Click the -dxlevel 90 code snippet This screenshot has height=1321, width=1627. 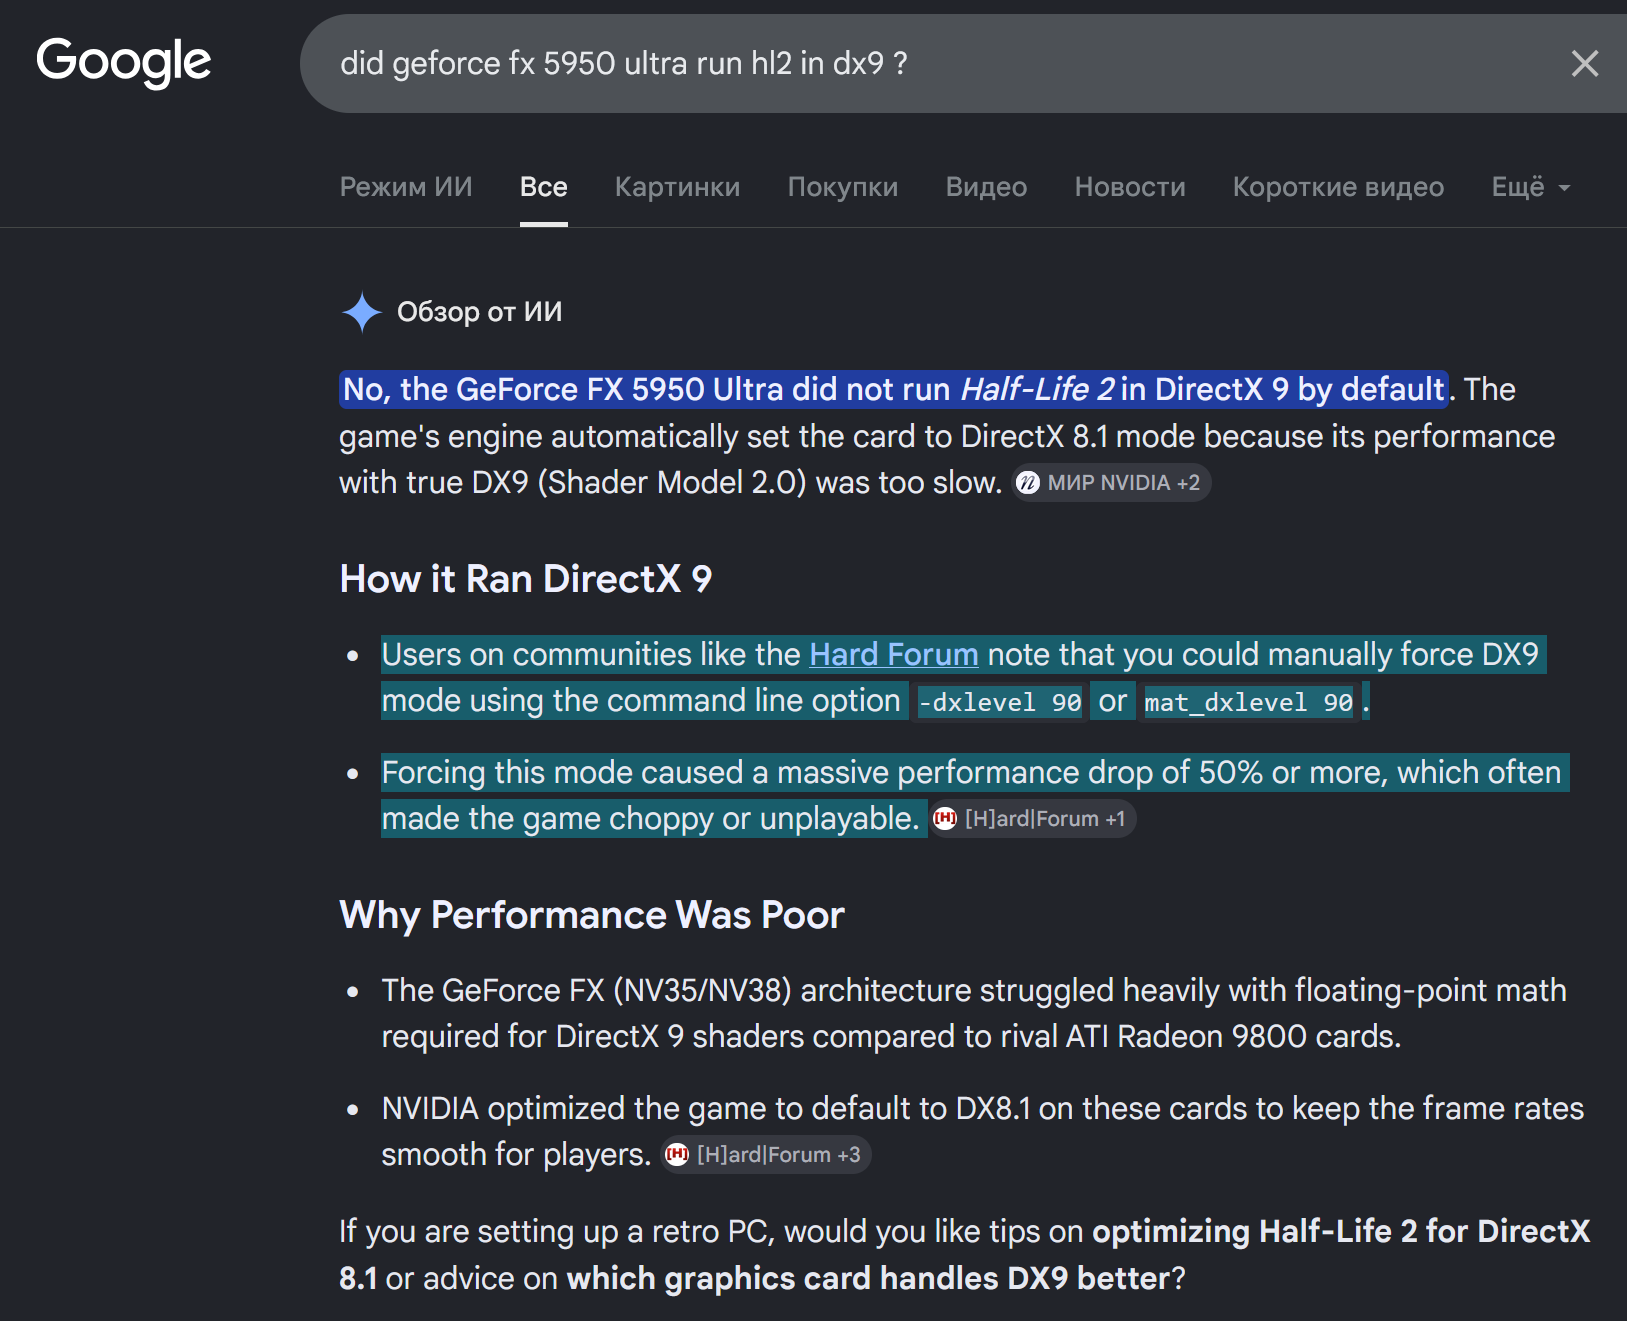(x=1000, y=702)
